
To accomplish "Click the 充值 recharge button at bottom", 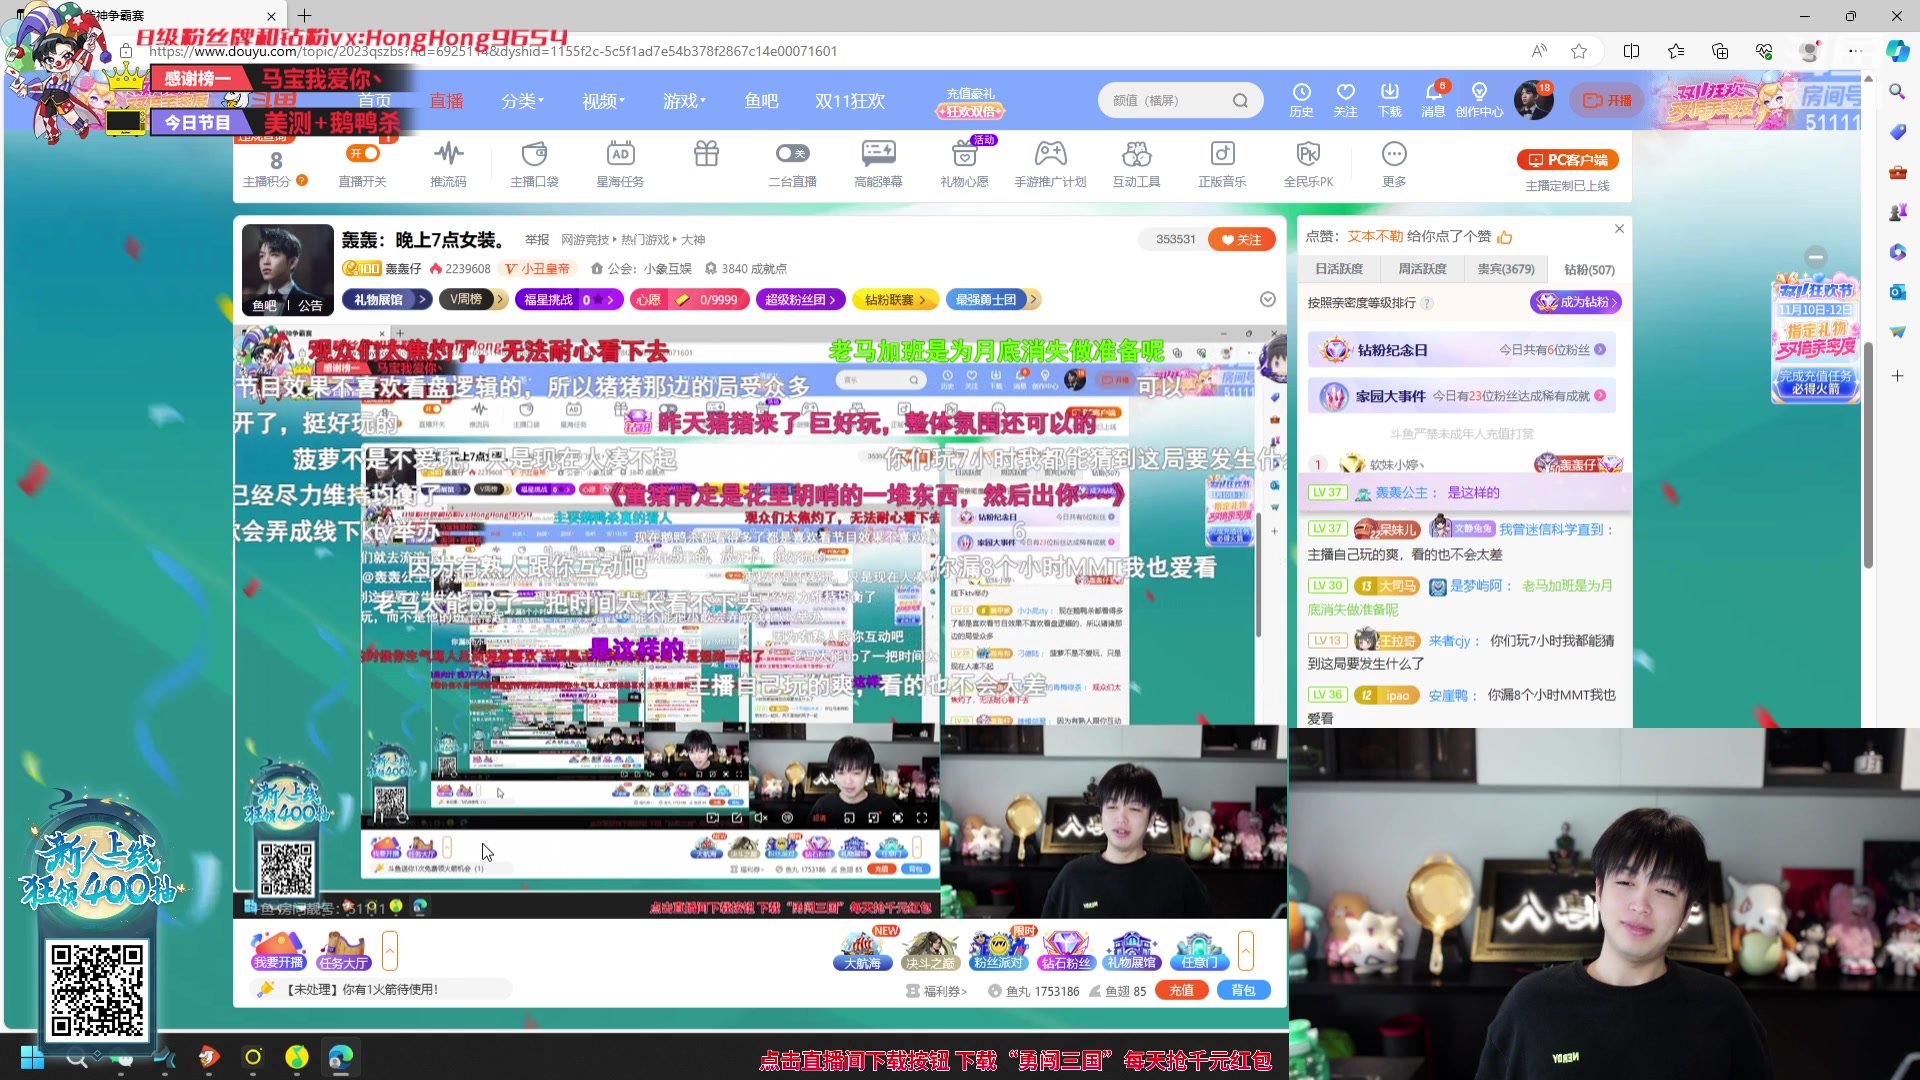I will [x=1181, y=990].
